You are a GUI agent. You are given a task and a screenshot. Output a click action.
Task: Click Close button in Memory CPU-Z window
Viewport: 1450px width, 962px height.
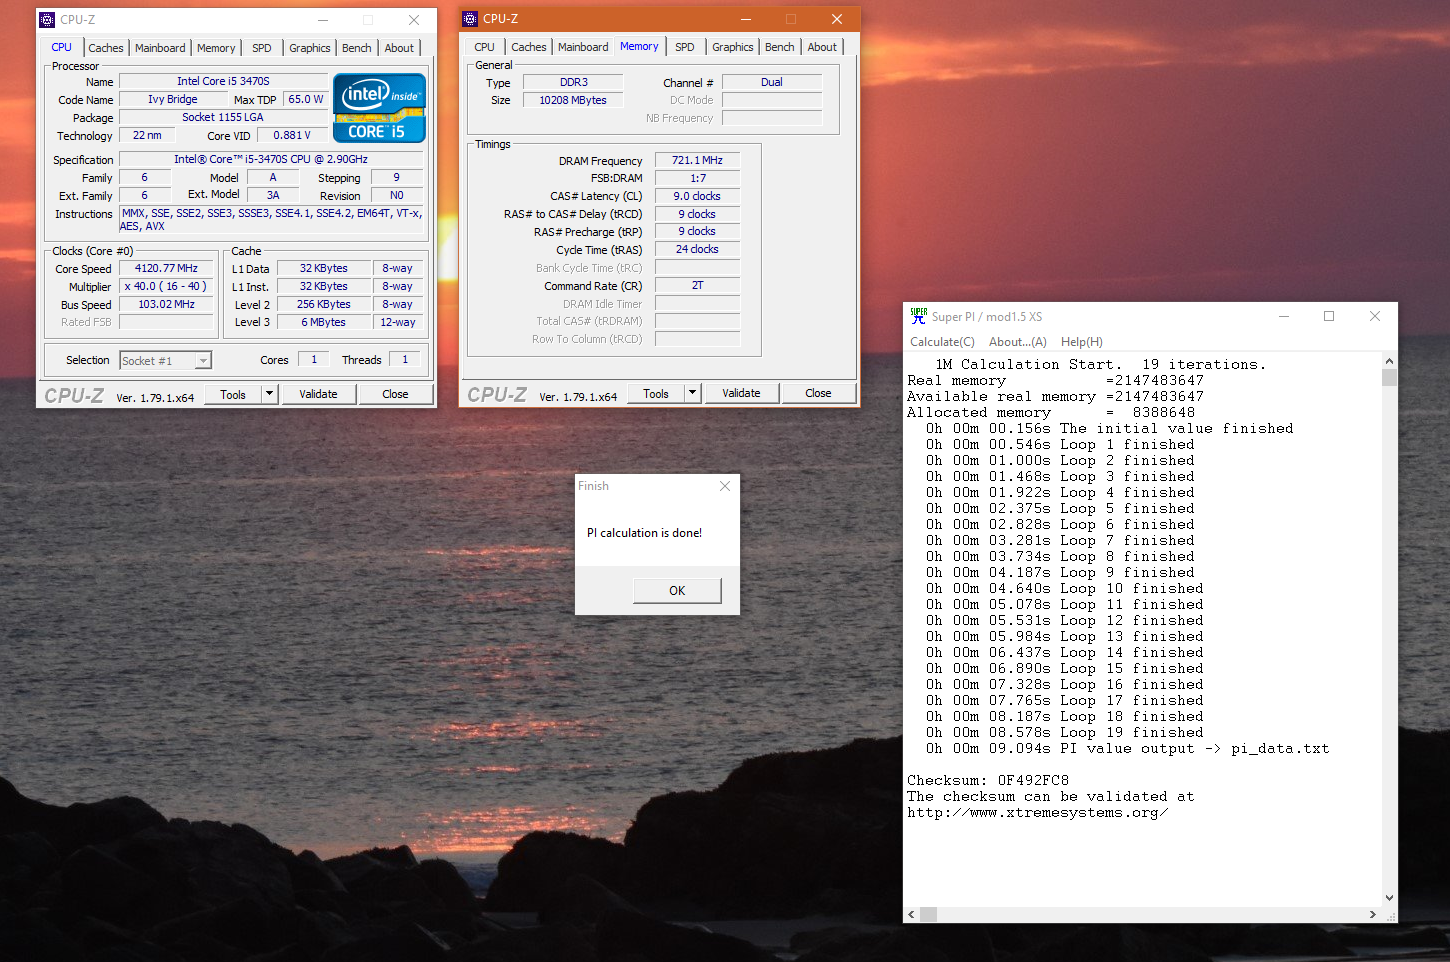[x=818, y=393]
